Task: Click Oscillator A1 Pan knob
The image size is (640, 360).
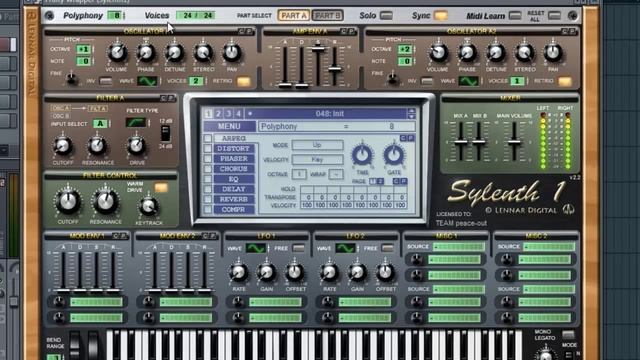Action: click(x=232, y=53)
